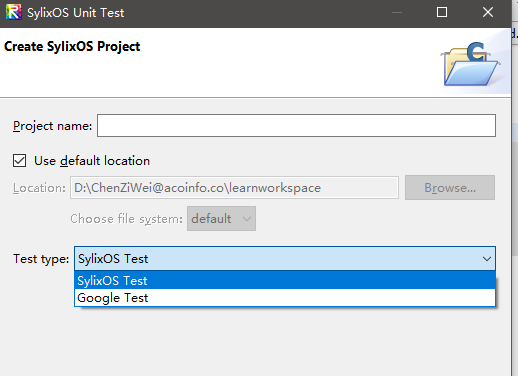Open the Choose file system combo
This screenshot has height=376, width=518.
coord(221,219)
